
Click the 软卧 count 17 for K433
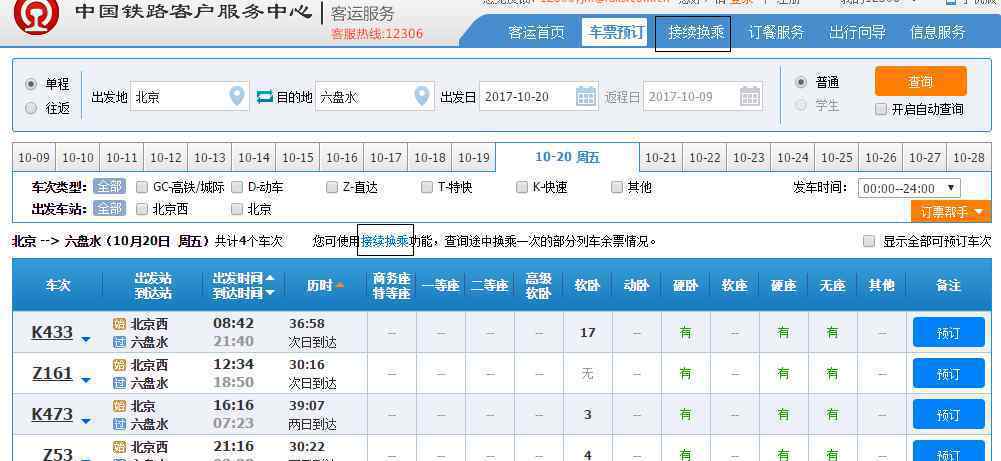588,333
